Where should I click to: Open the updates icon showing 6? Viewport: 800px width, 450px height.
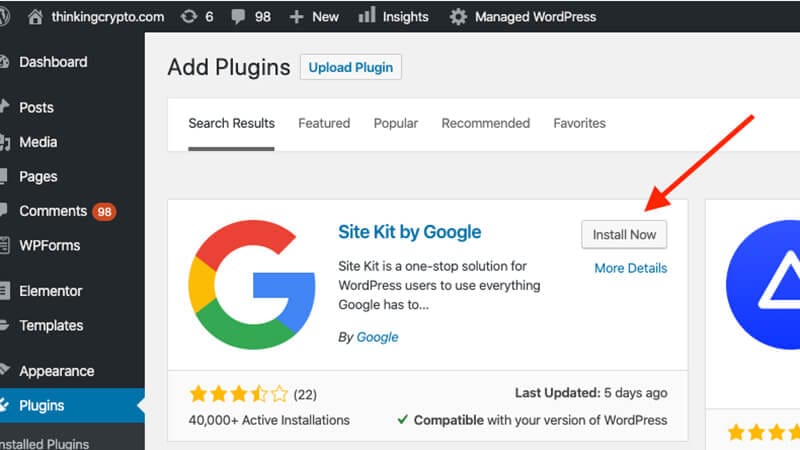190,17
